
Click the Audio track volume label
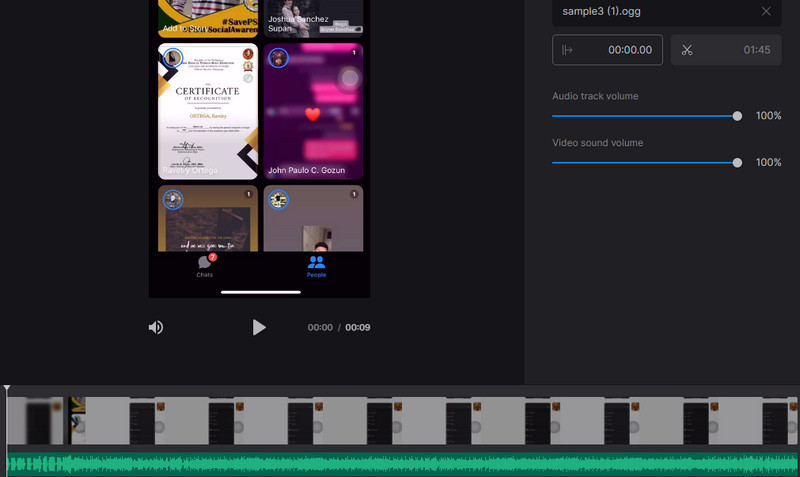(x=595, y=96)
